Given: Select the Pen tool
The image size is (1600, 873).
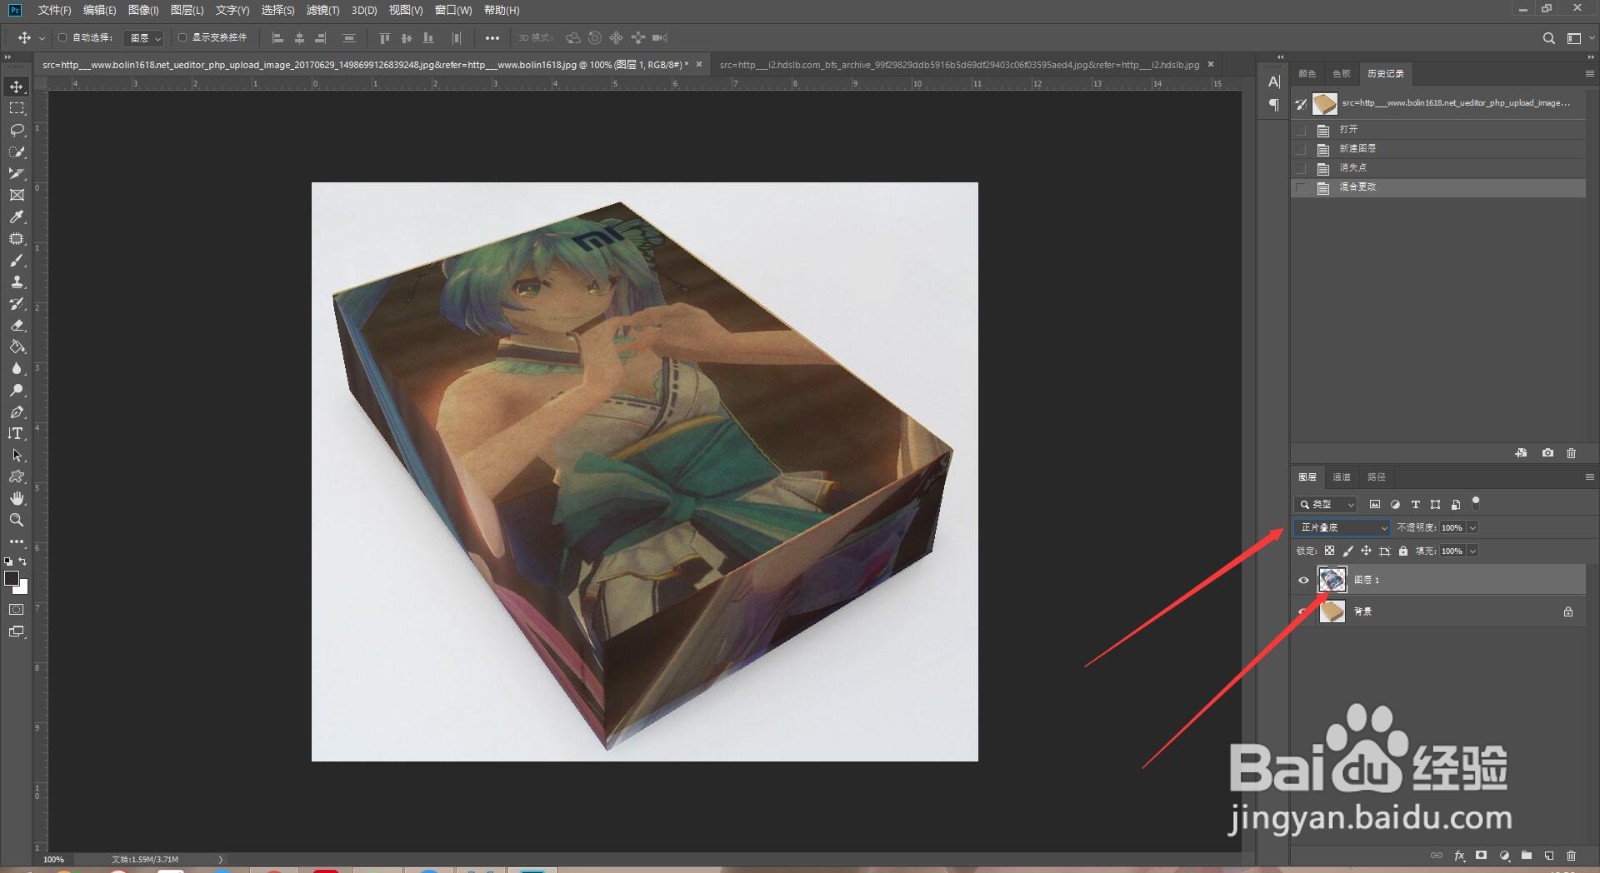Looking at the screenshot, I should point(17,412).
